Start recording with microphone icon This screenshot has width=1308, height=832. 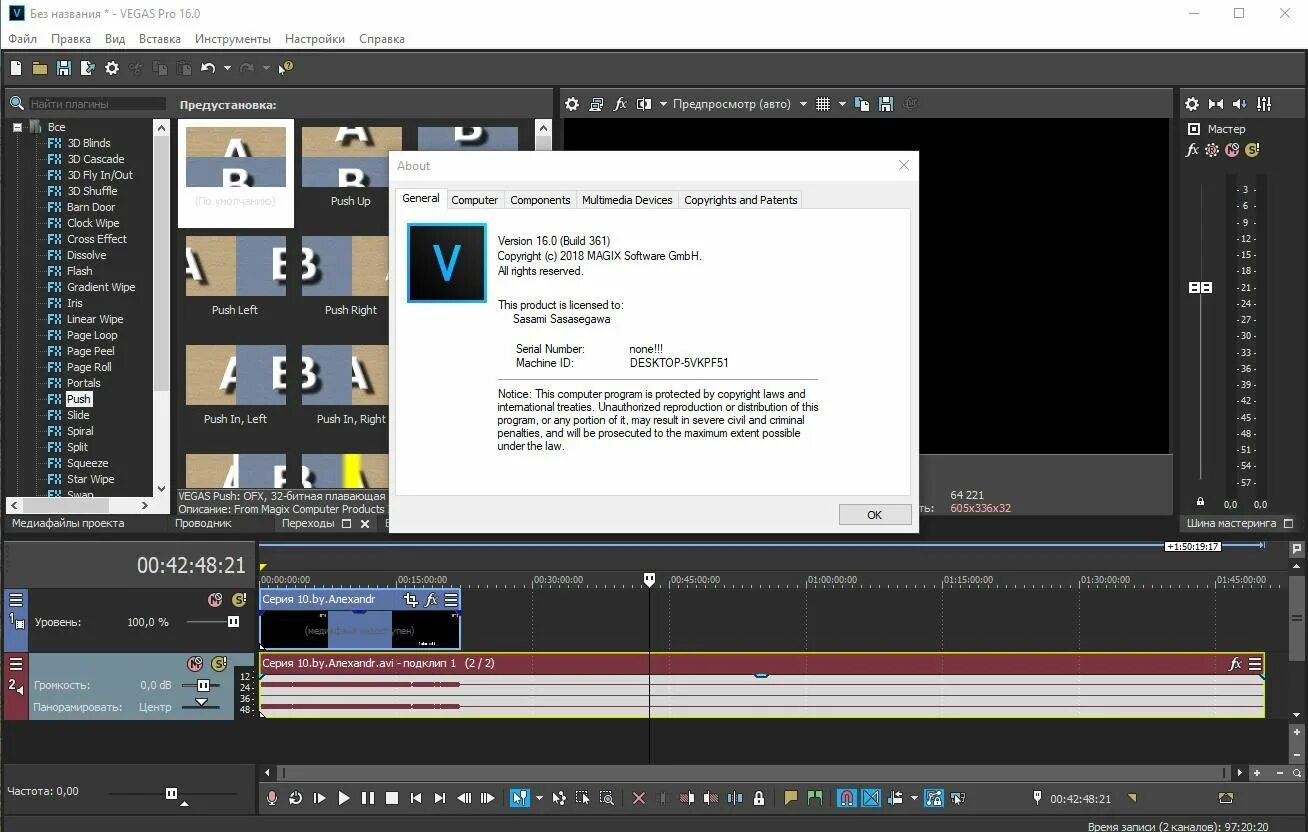click(x=271, y=798)
